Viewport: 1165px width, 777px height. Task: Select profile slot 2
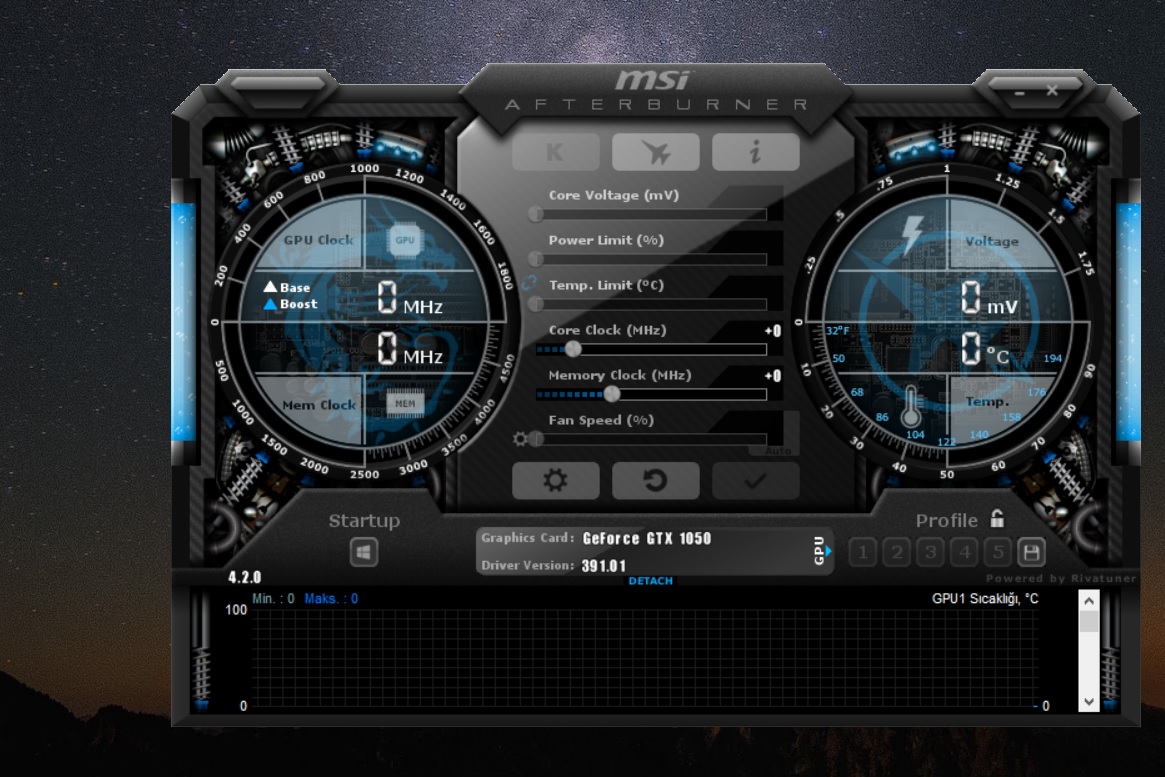coord(897,552)
